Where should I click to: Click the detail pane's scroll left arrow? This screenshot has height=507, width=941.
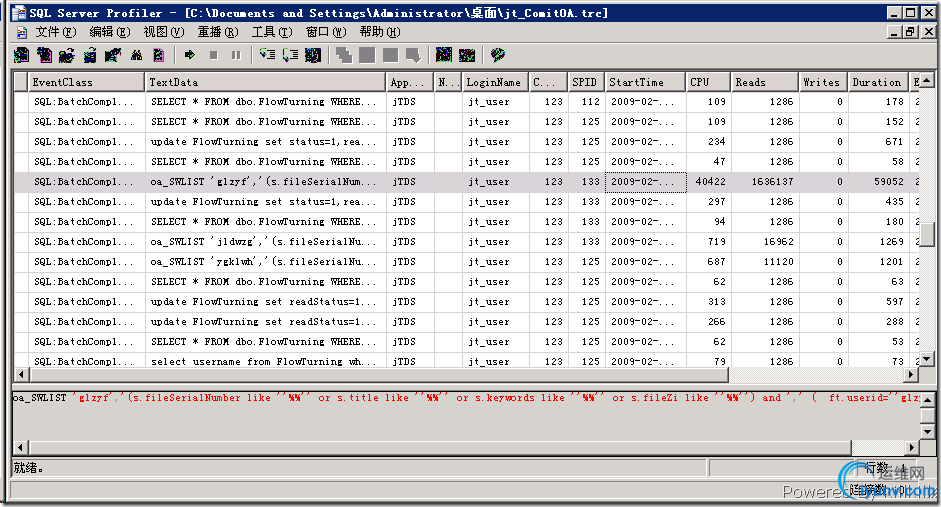point(22,447)
